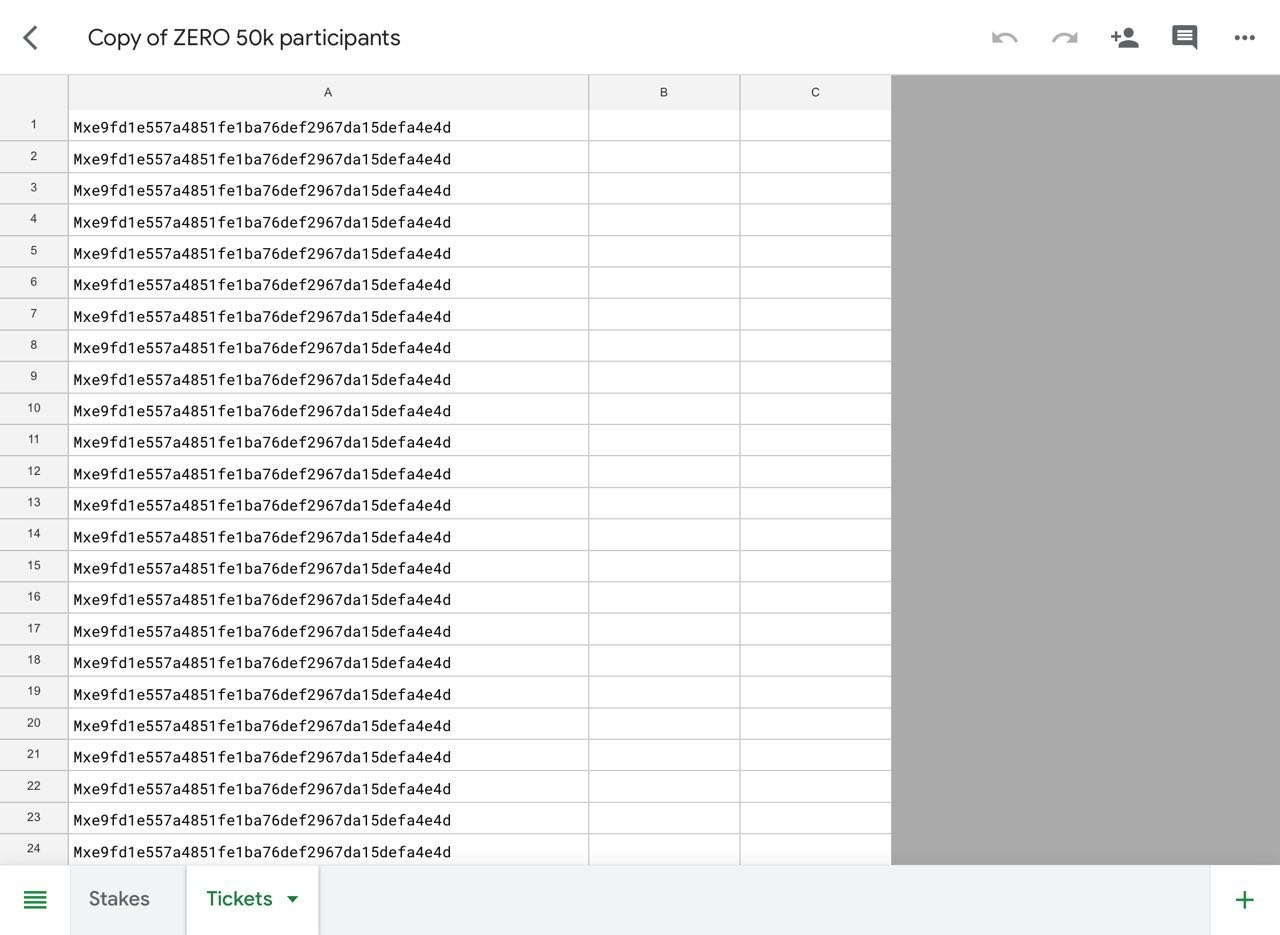Image resolution: width=1280 pixels, height=935 pixels.
Task: Click cell A5 in row 5
Action: tap(328, 252)
